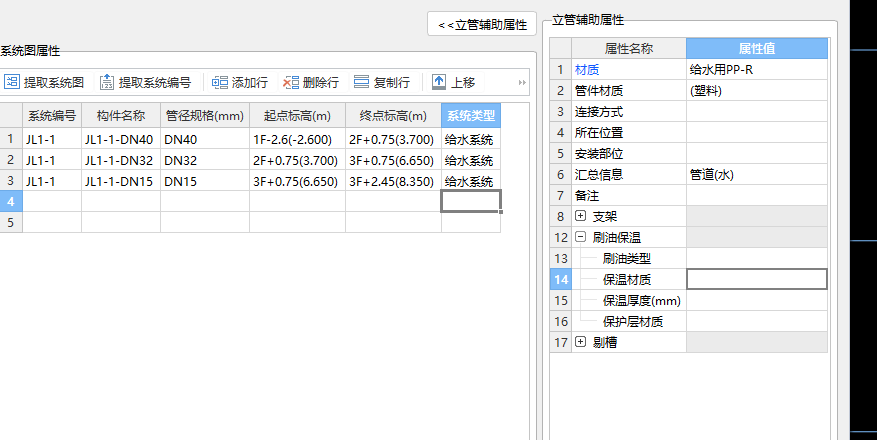The width and height of the screenshot is (877, 440).
Task: Click the 复制行 toolbar icon
Action: 362,82
